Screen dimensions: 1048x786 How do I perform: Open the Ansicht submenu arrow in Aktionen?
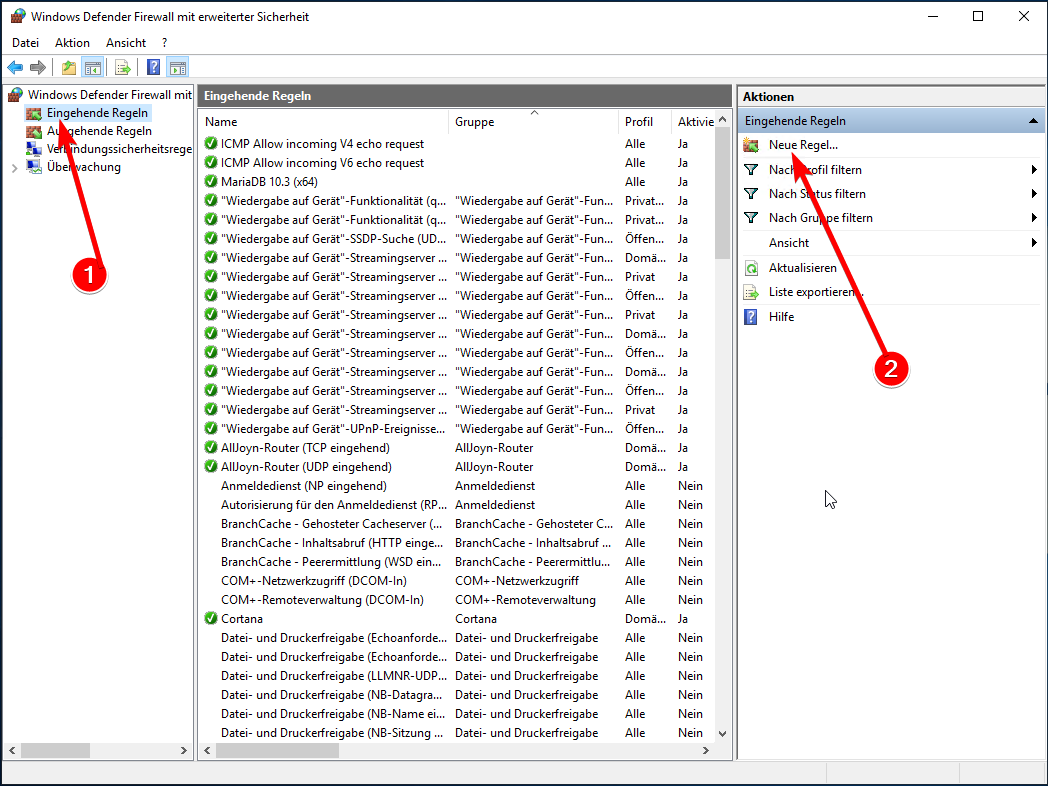[1034, 243]
